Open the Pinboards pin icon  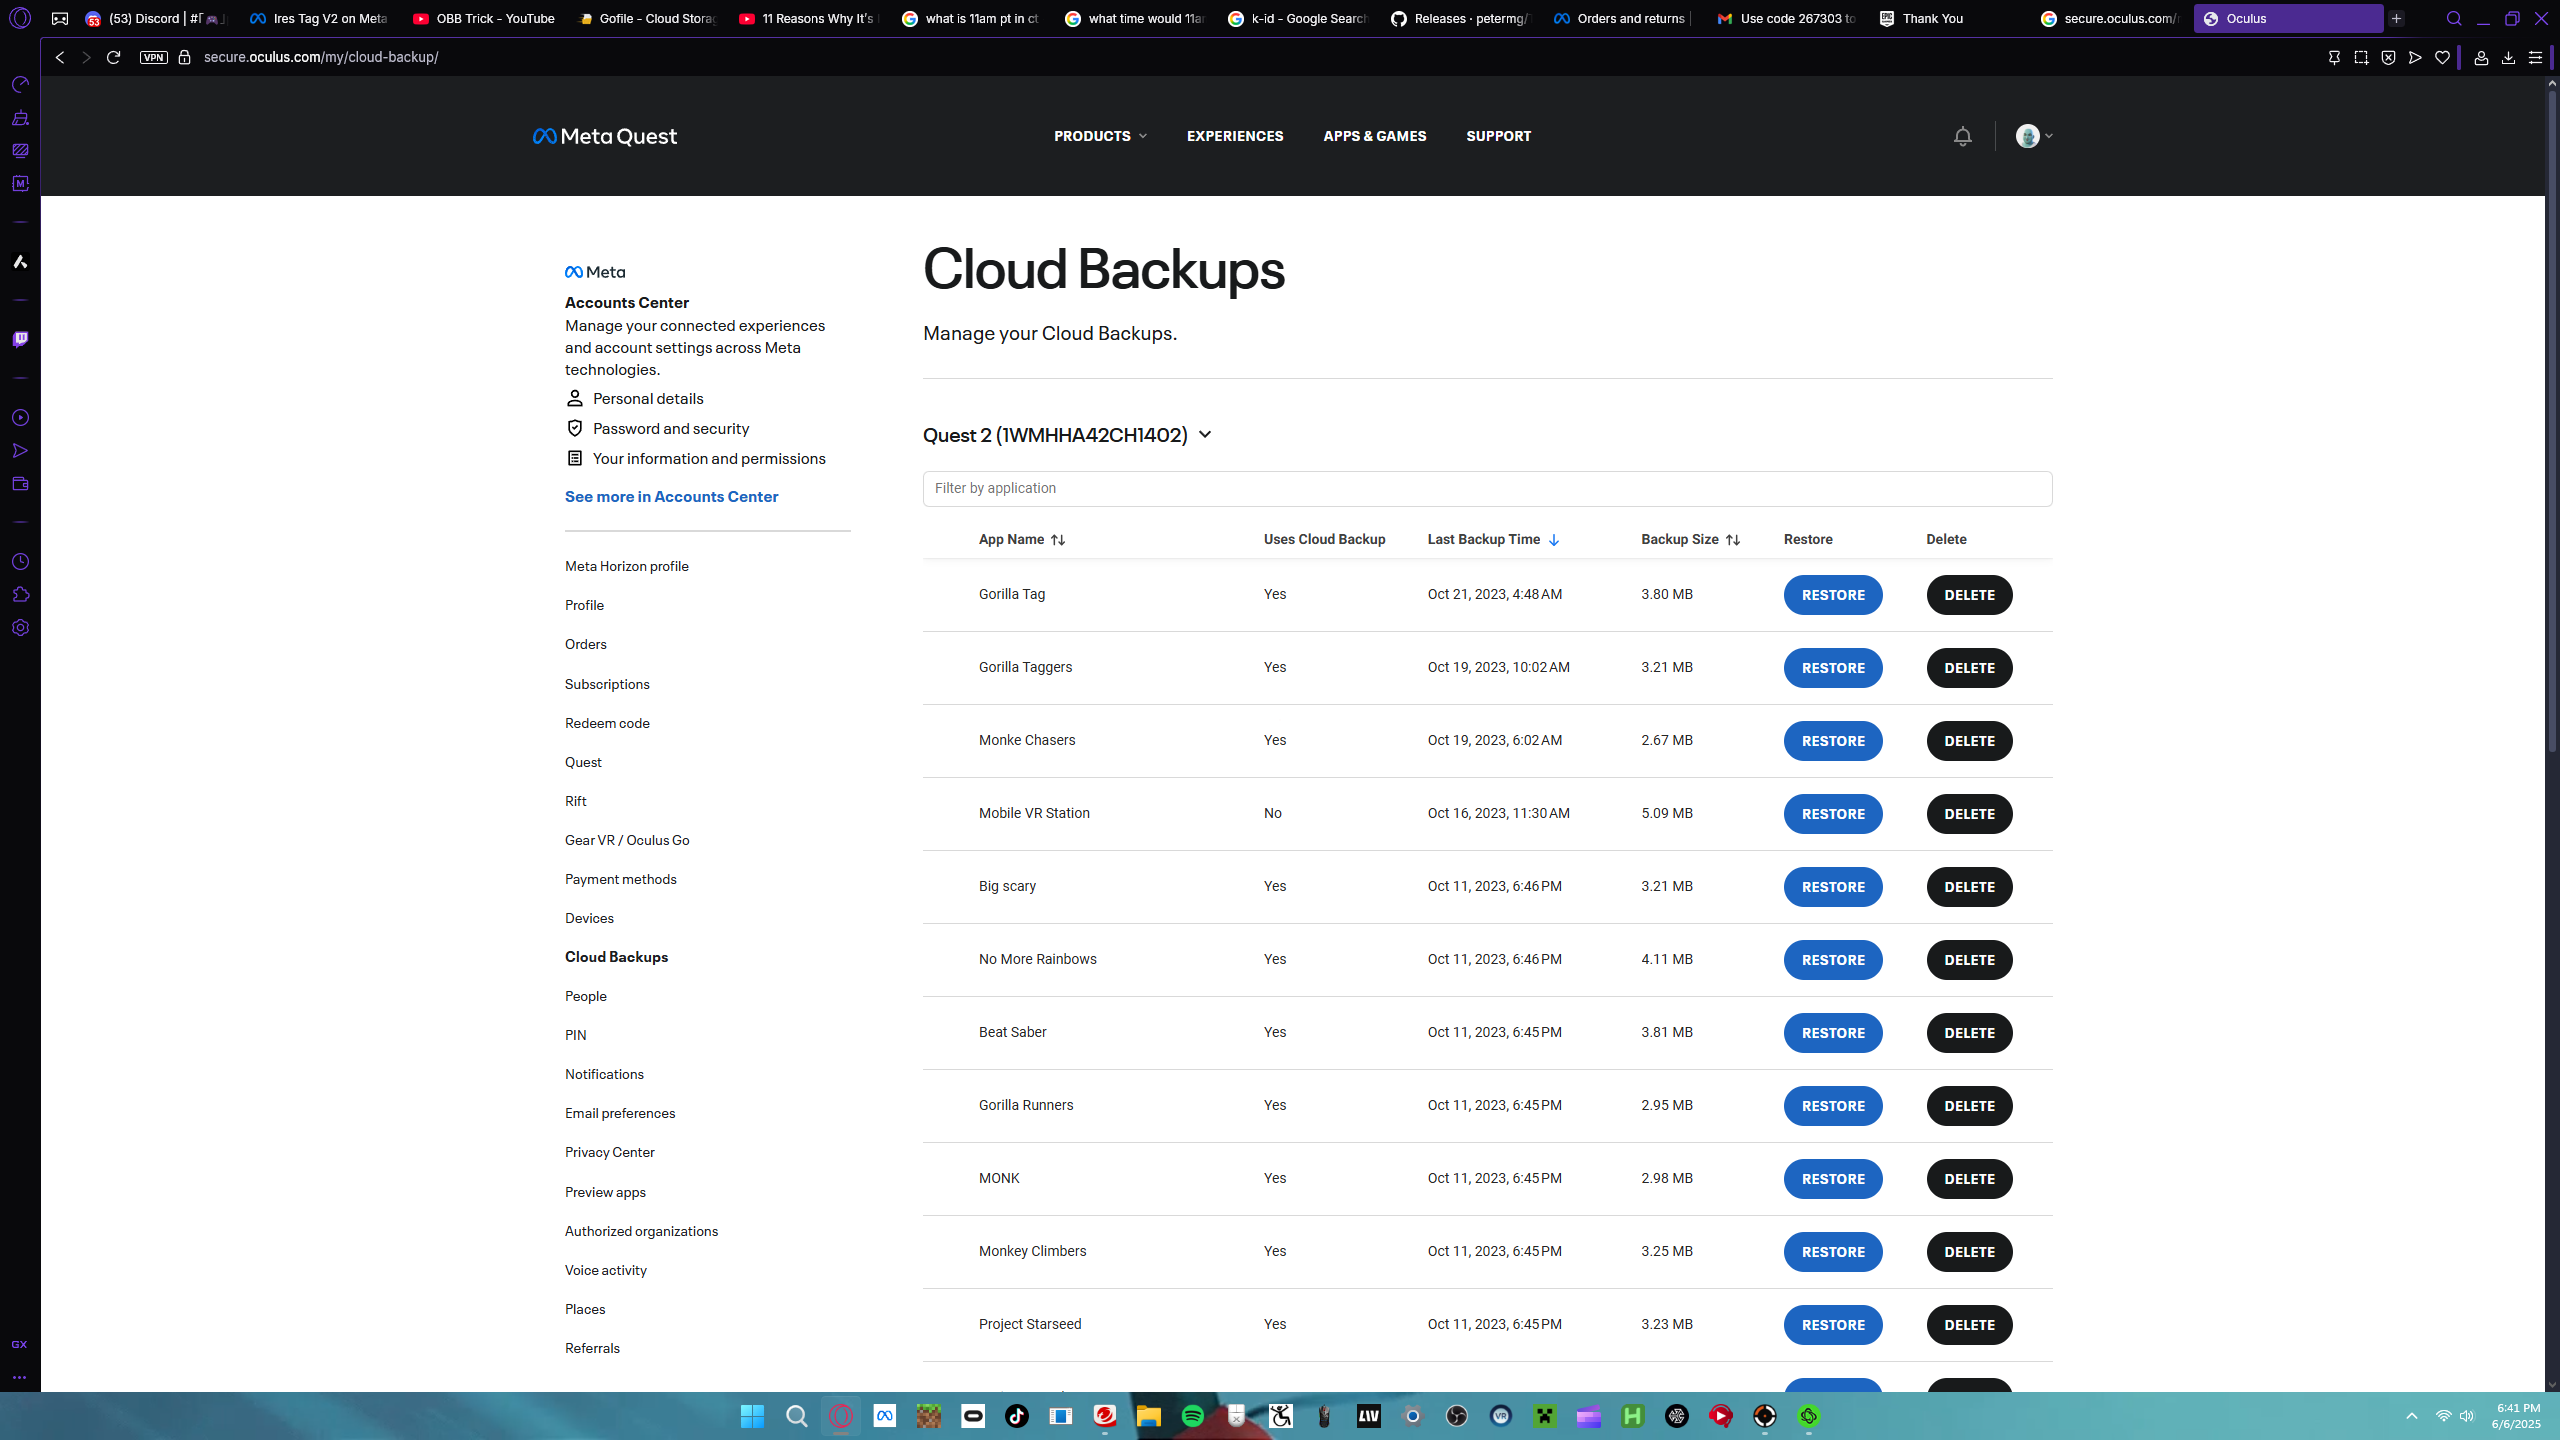click(x=2334, y=57)
